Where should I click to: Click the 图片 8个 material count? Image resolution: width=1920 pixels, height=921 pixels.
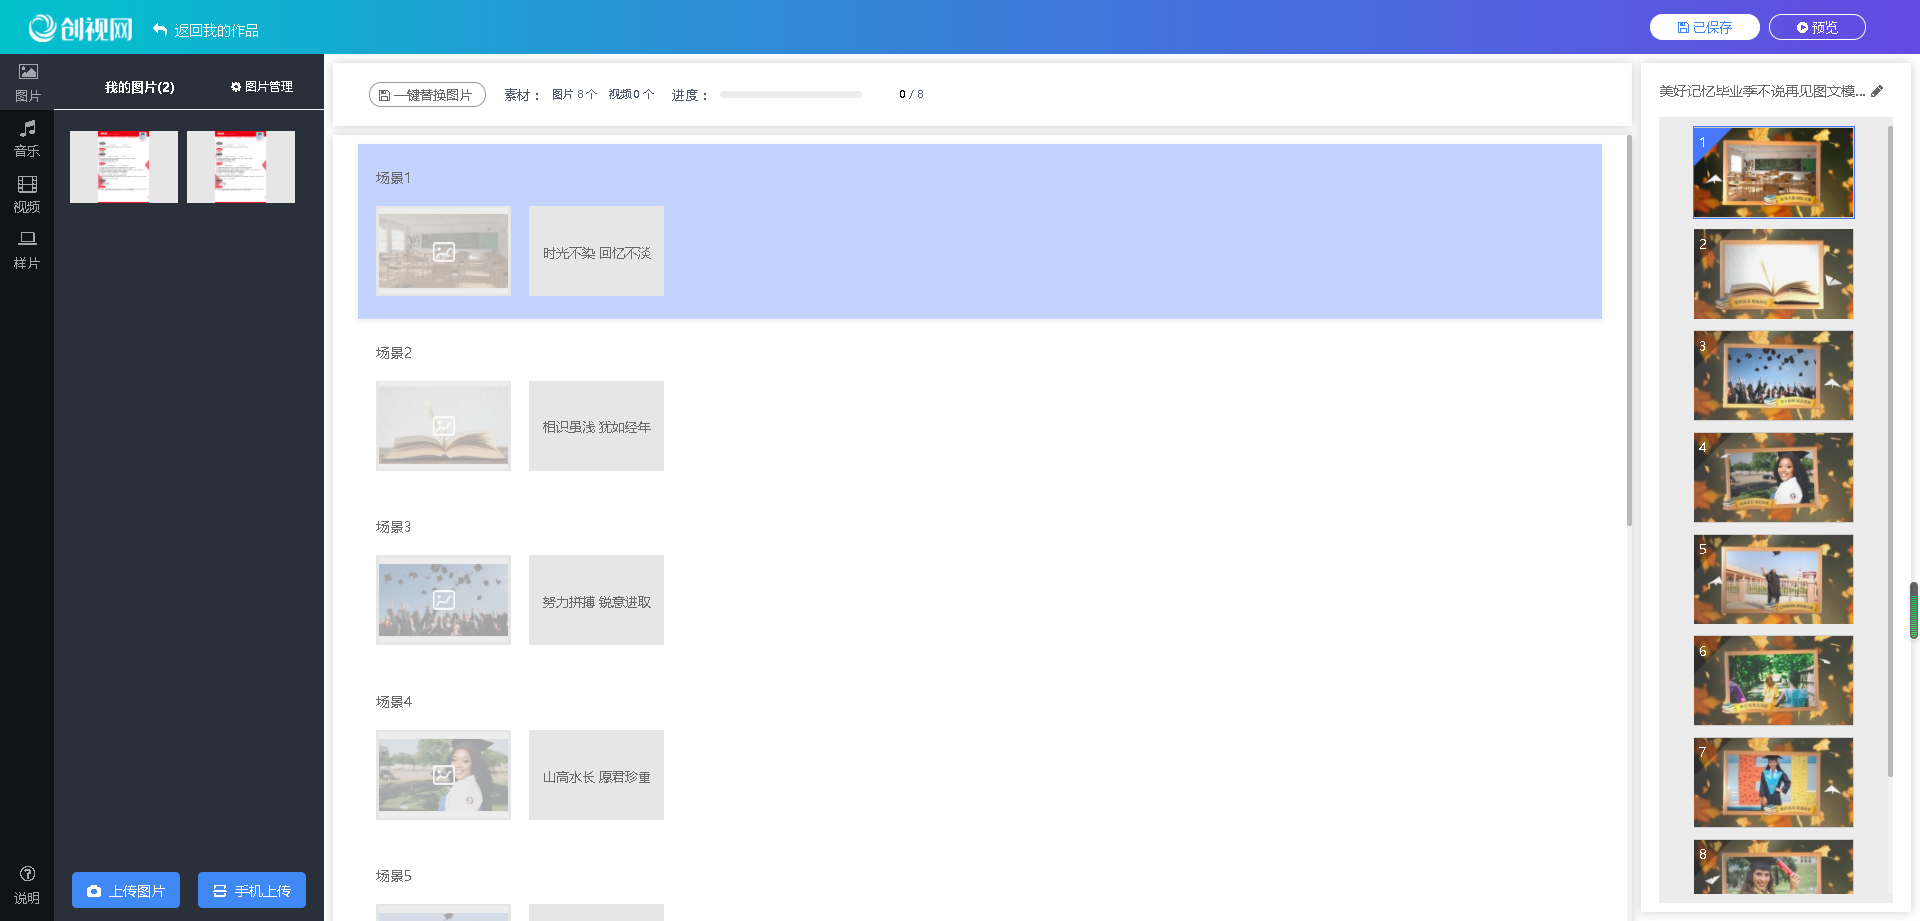(x=574, y=94)
